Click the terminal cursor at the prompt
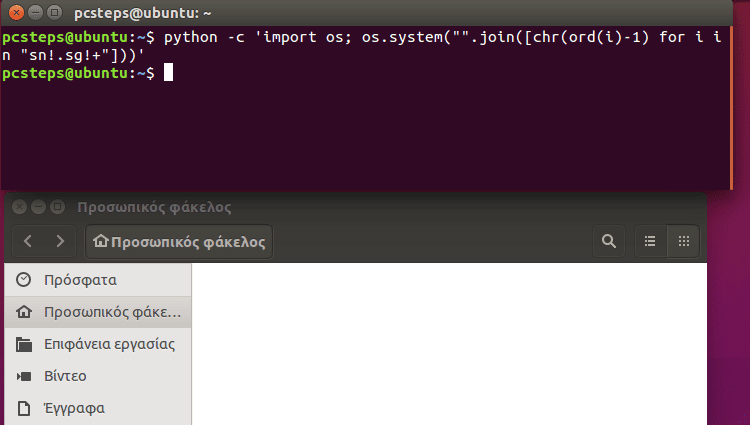 tap(169, 74)
